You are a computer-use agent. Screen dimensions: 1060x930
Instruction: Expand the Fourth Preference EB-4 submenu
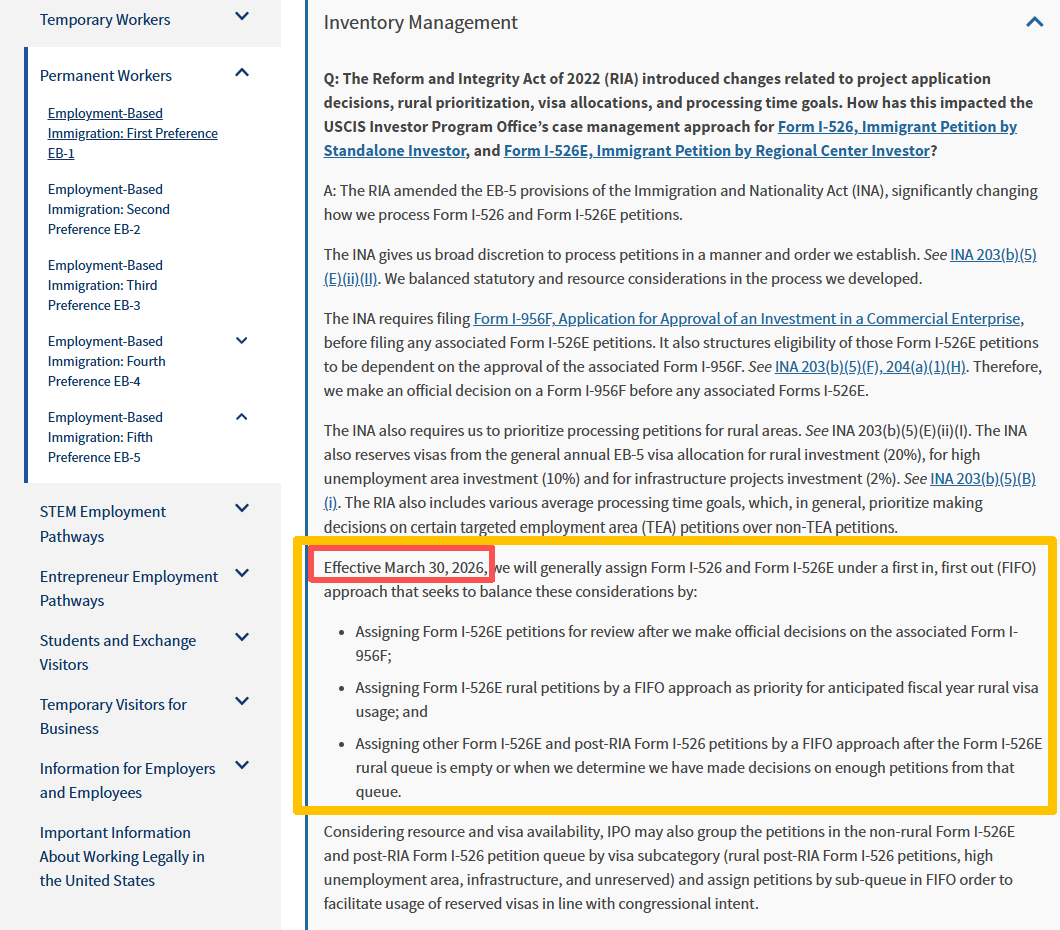(x=242, y=341)
